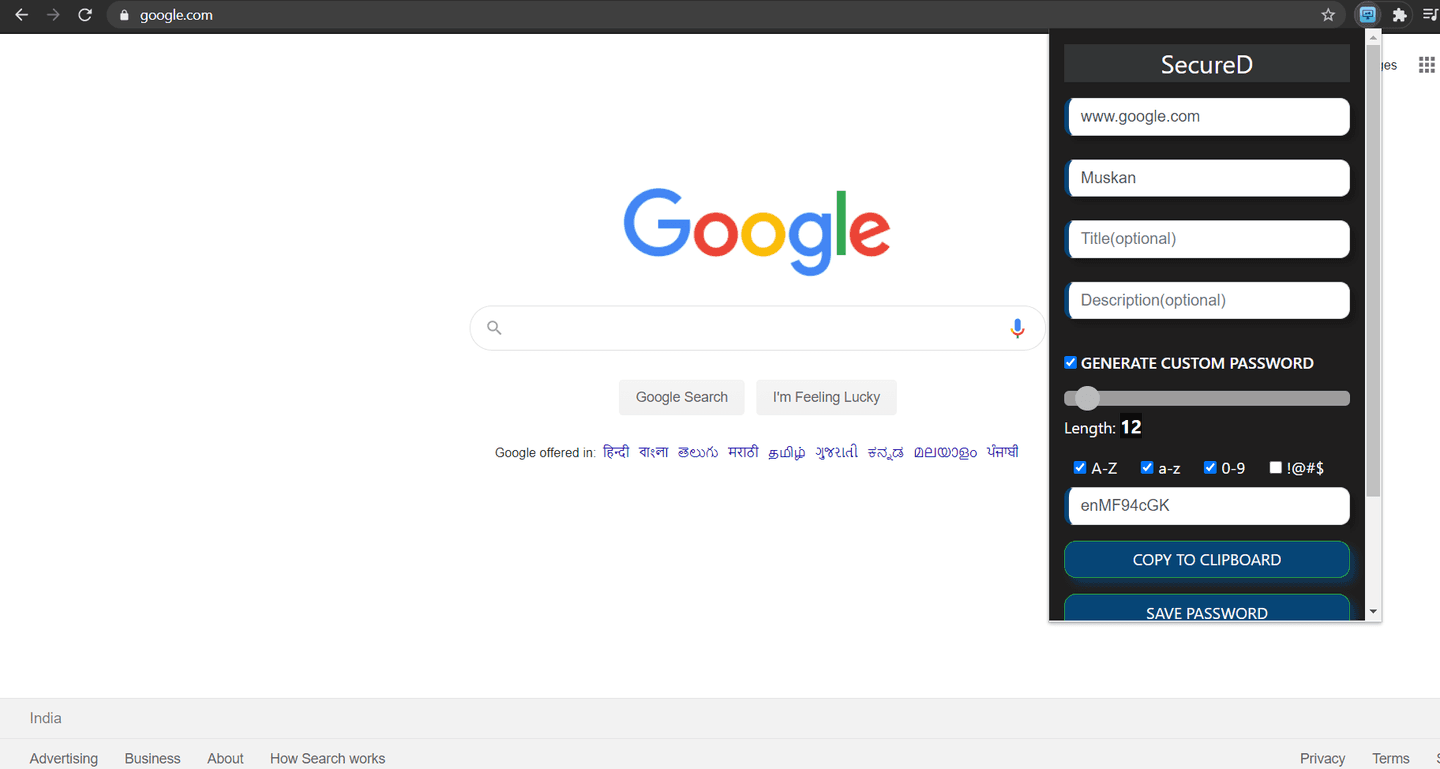
Task: Click the Muskan username field
Action: (1207, 178)
